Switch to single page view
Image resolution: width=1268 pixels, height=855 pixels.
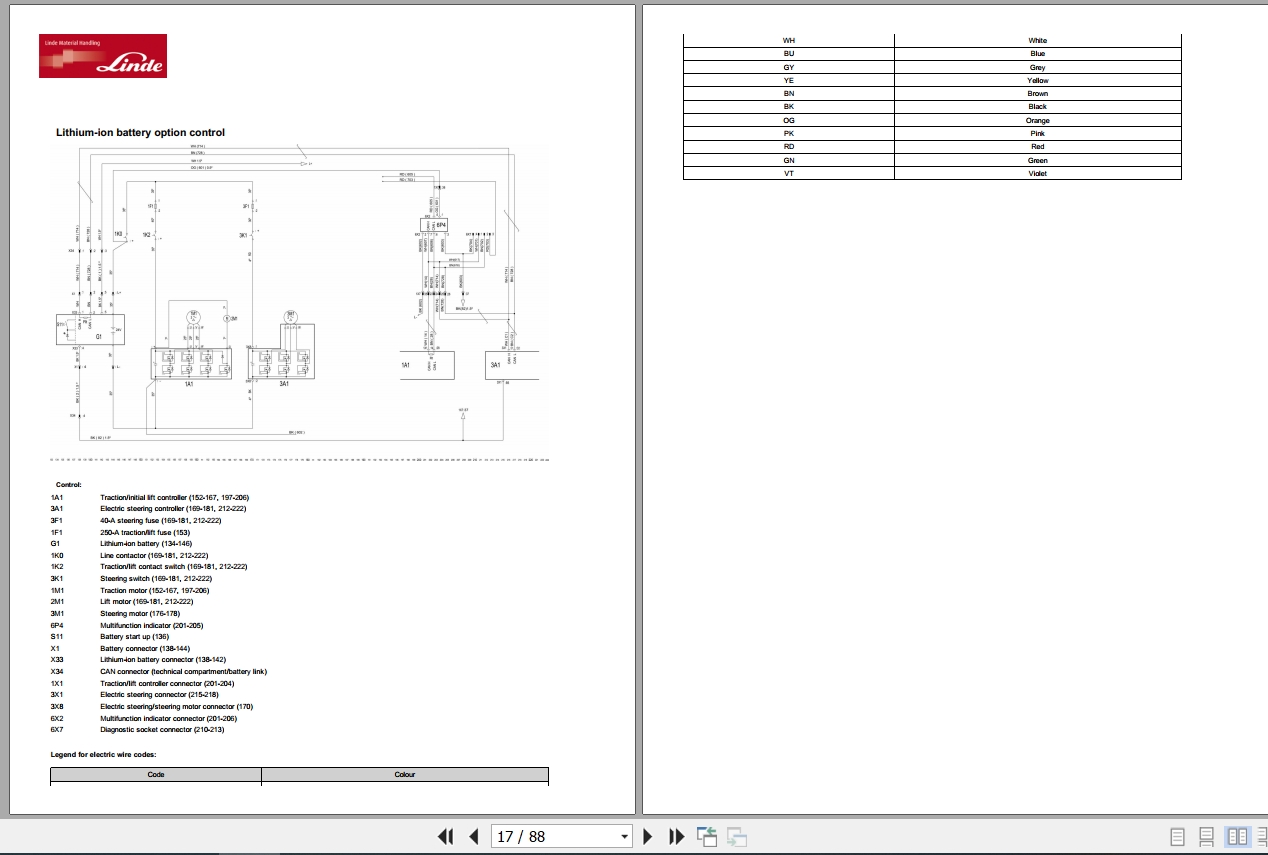pyautogui.click(x=1178, y=836)
